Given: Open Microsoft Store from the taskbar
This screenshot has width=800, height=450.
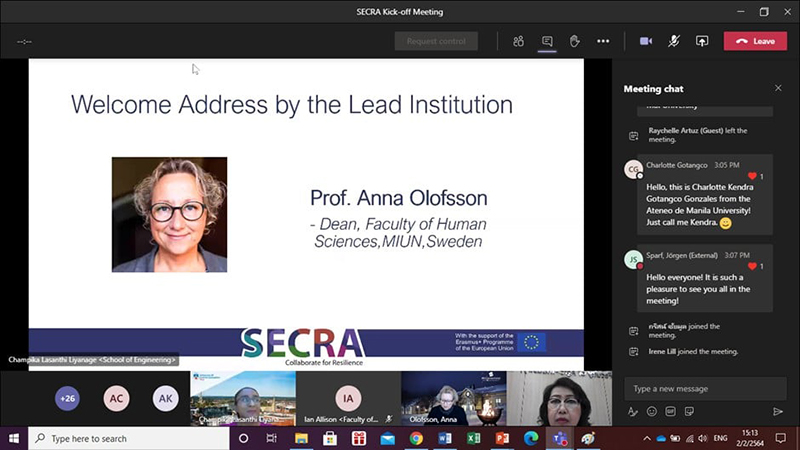Looking at the screenshot, I should pyautogui.click(x=330, y=438).
